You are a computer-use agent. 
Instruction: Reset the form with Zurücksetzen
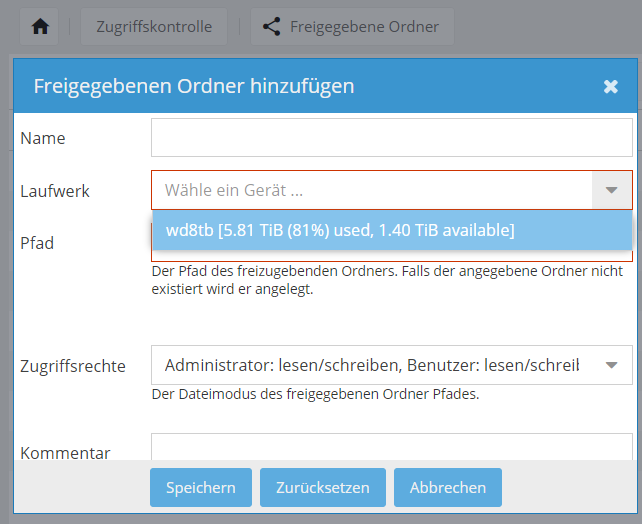click(323, 488)
